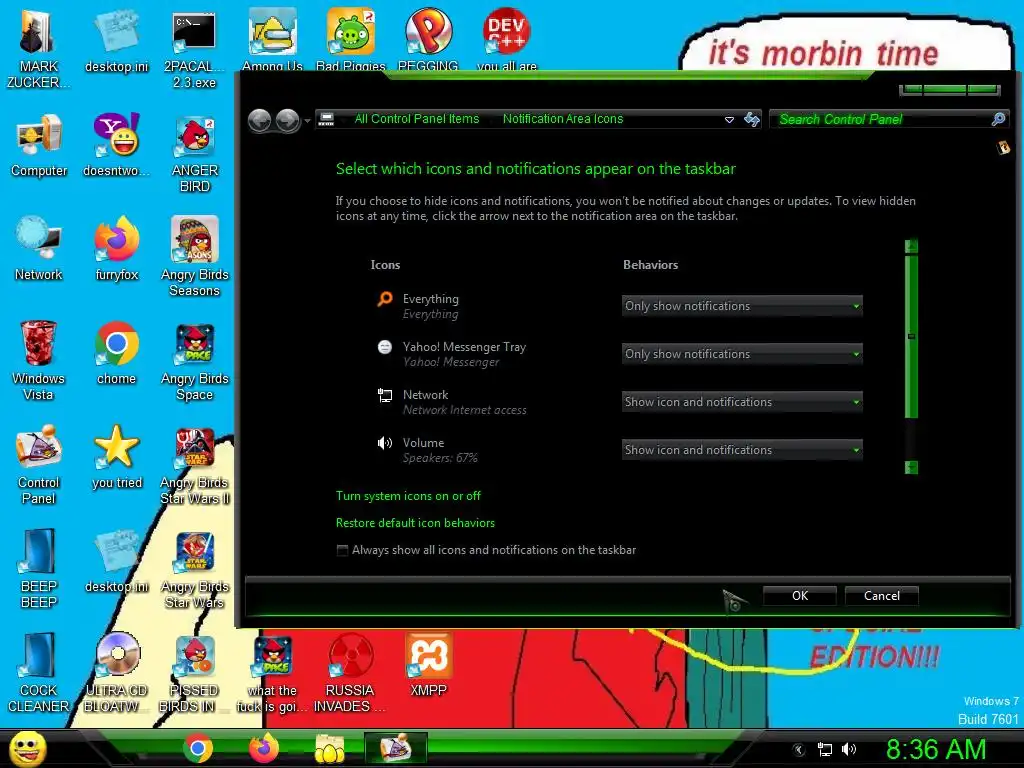Open the RUSSIA INVADES desktop shortcut

point(351,673)
